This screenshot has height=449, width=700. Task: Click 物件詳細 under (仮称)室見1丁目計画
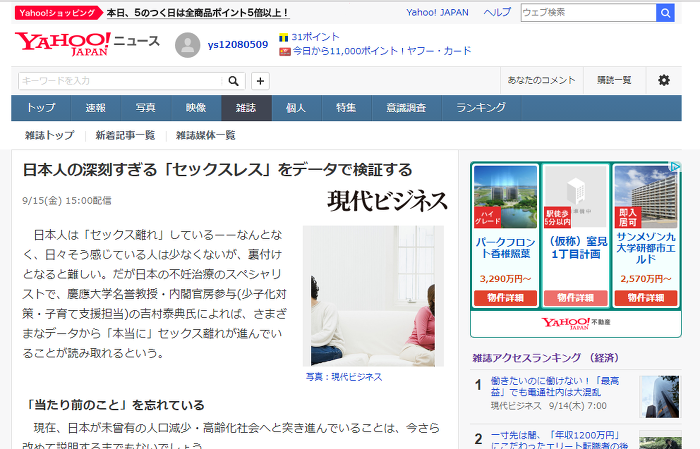pos(576,298)
